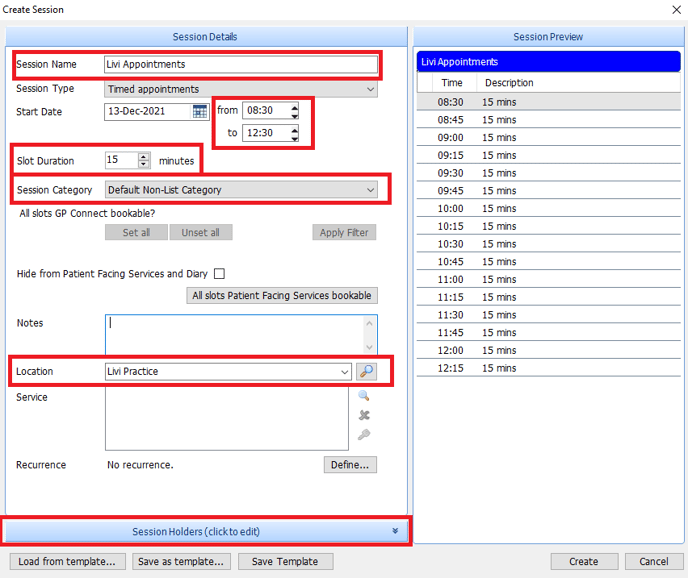Increase the 'from' start time with up arrow

coord(294,107)
